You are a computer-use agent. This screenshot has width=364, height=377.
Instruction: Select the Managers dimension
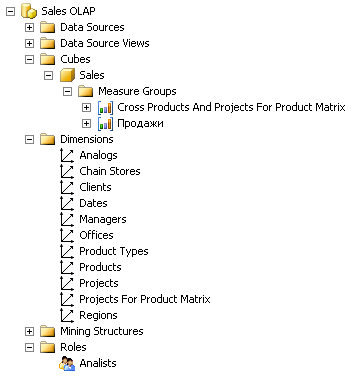103,219
